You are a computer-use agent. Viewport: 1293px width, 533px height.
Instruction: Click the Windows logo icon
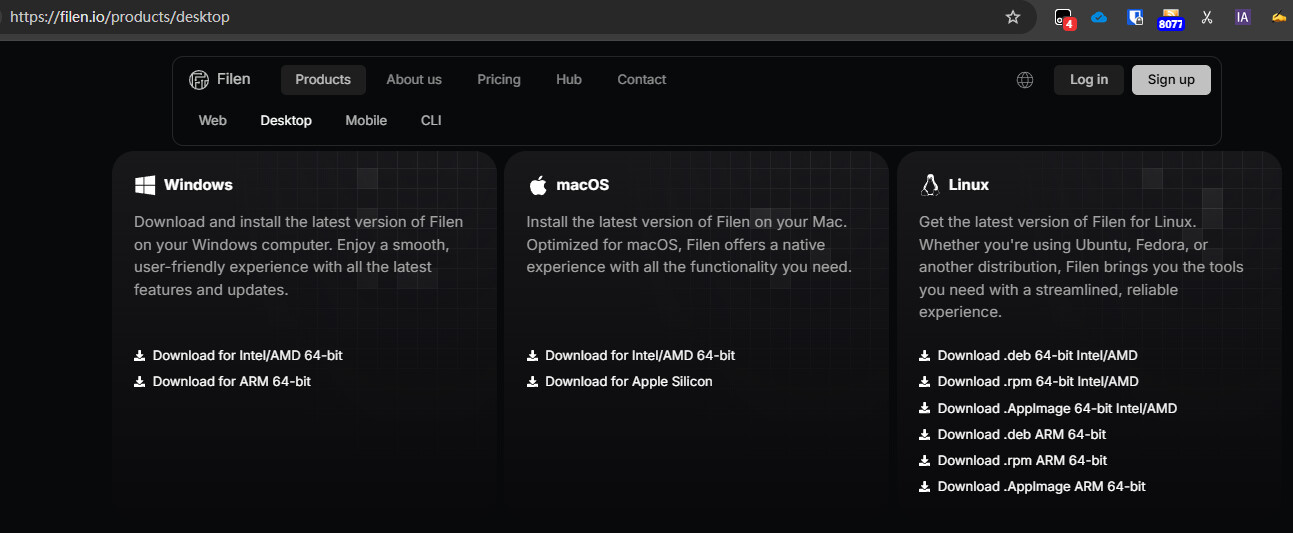[x=145, y=185]
